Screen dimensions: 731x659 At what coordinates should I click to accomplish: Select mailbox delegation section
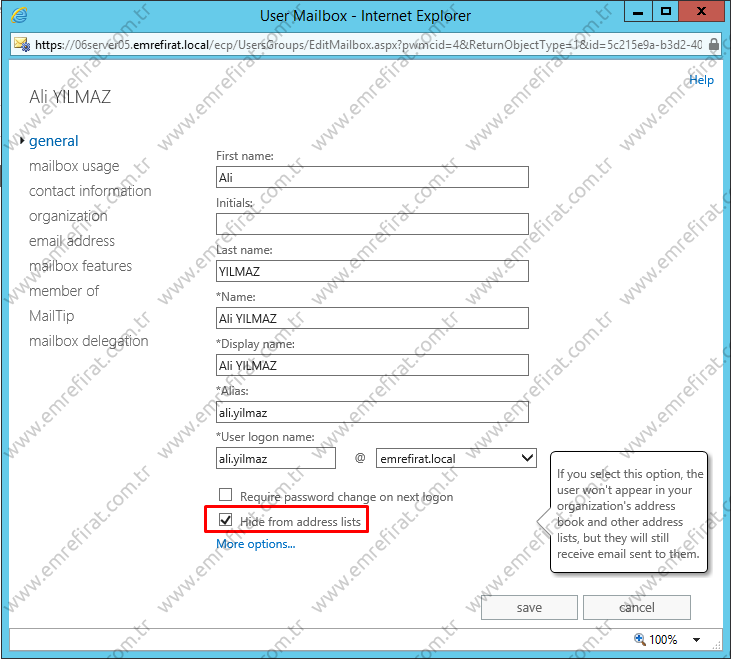pos(88,341)
